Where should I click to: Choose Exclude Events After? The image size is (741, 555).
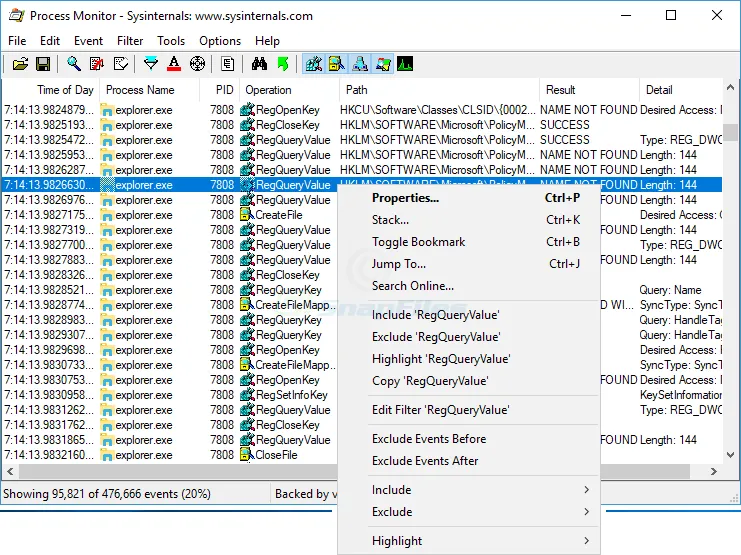[x=469, y=461]
